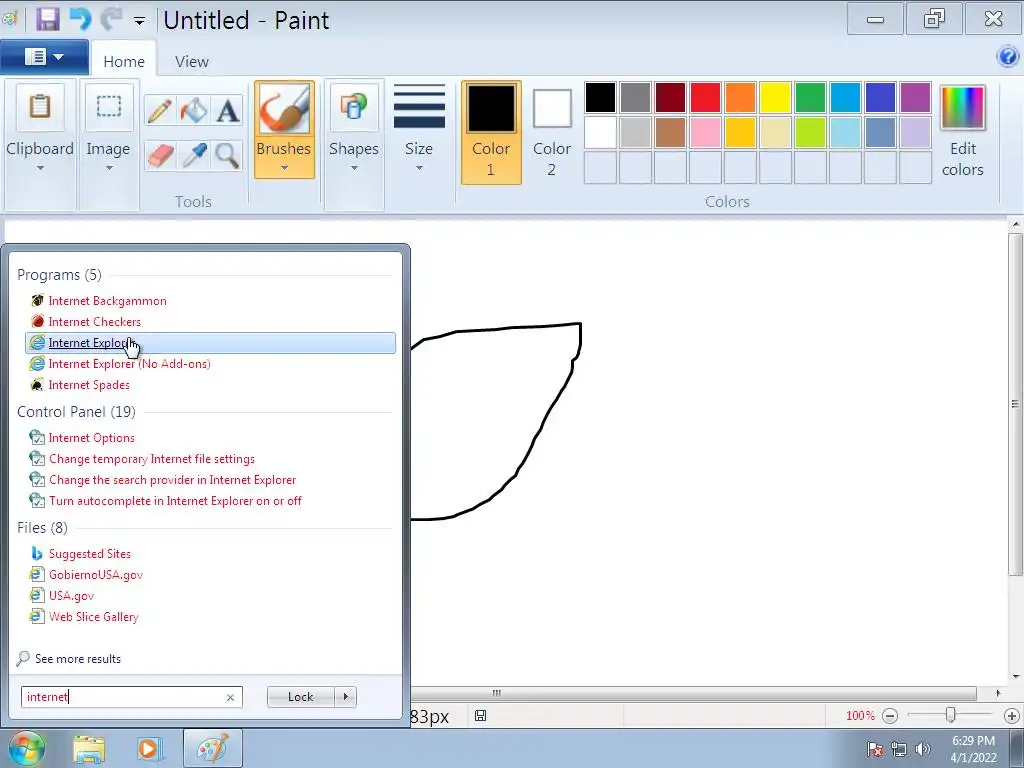Select Color 2 as active color
The image size is (1024, 768).
552,133
